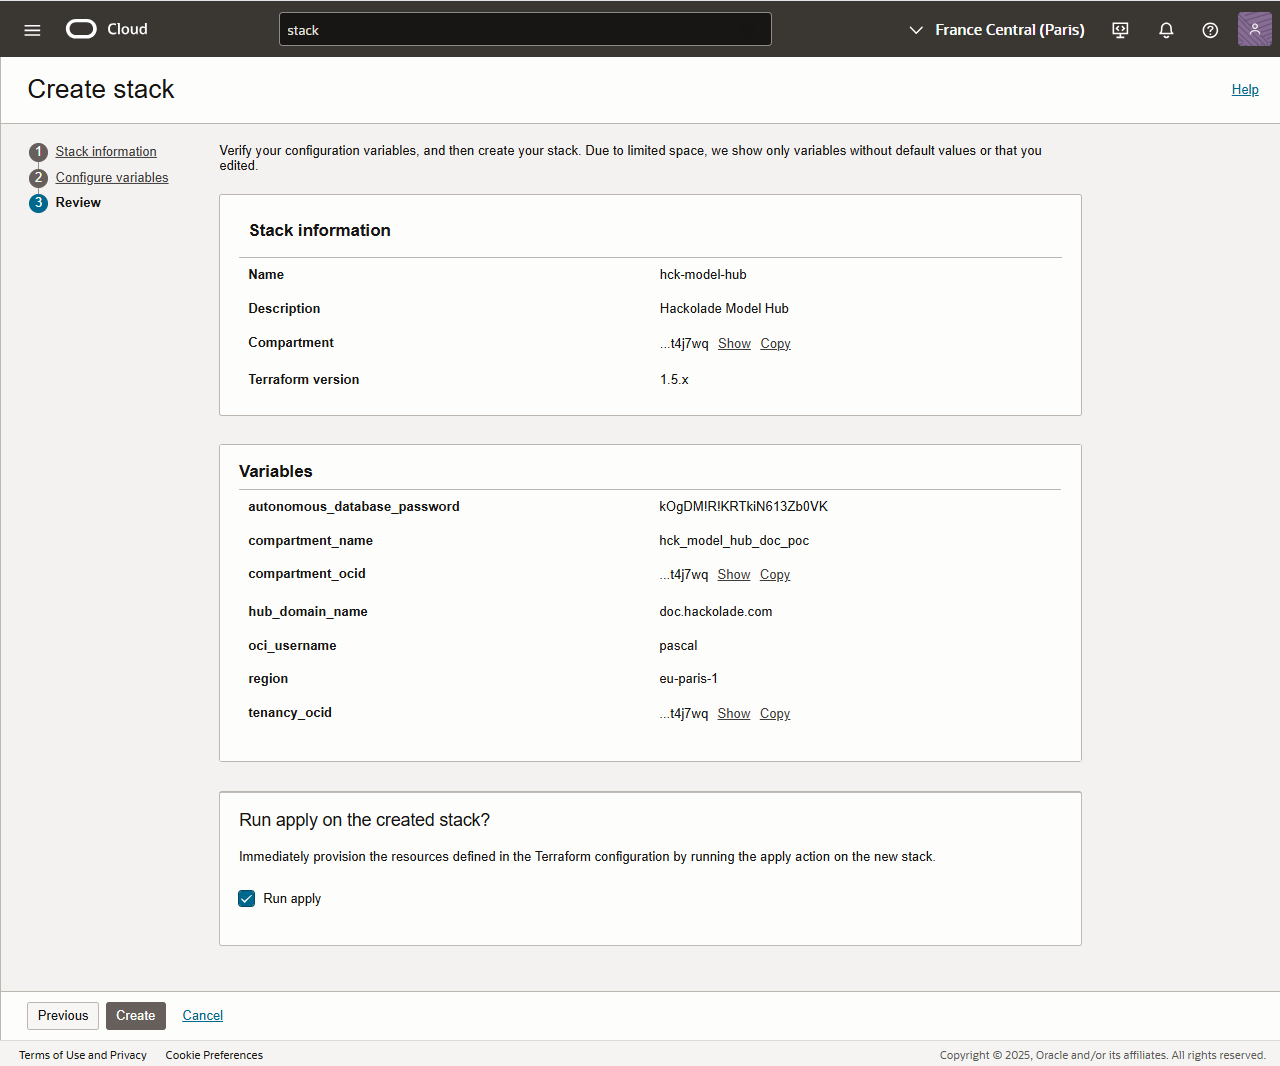Open the notifications bell

[x=1166, y=29]
